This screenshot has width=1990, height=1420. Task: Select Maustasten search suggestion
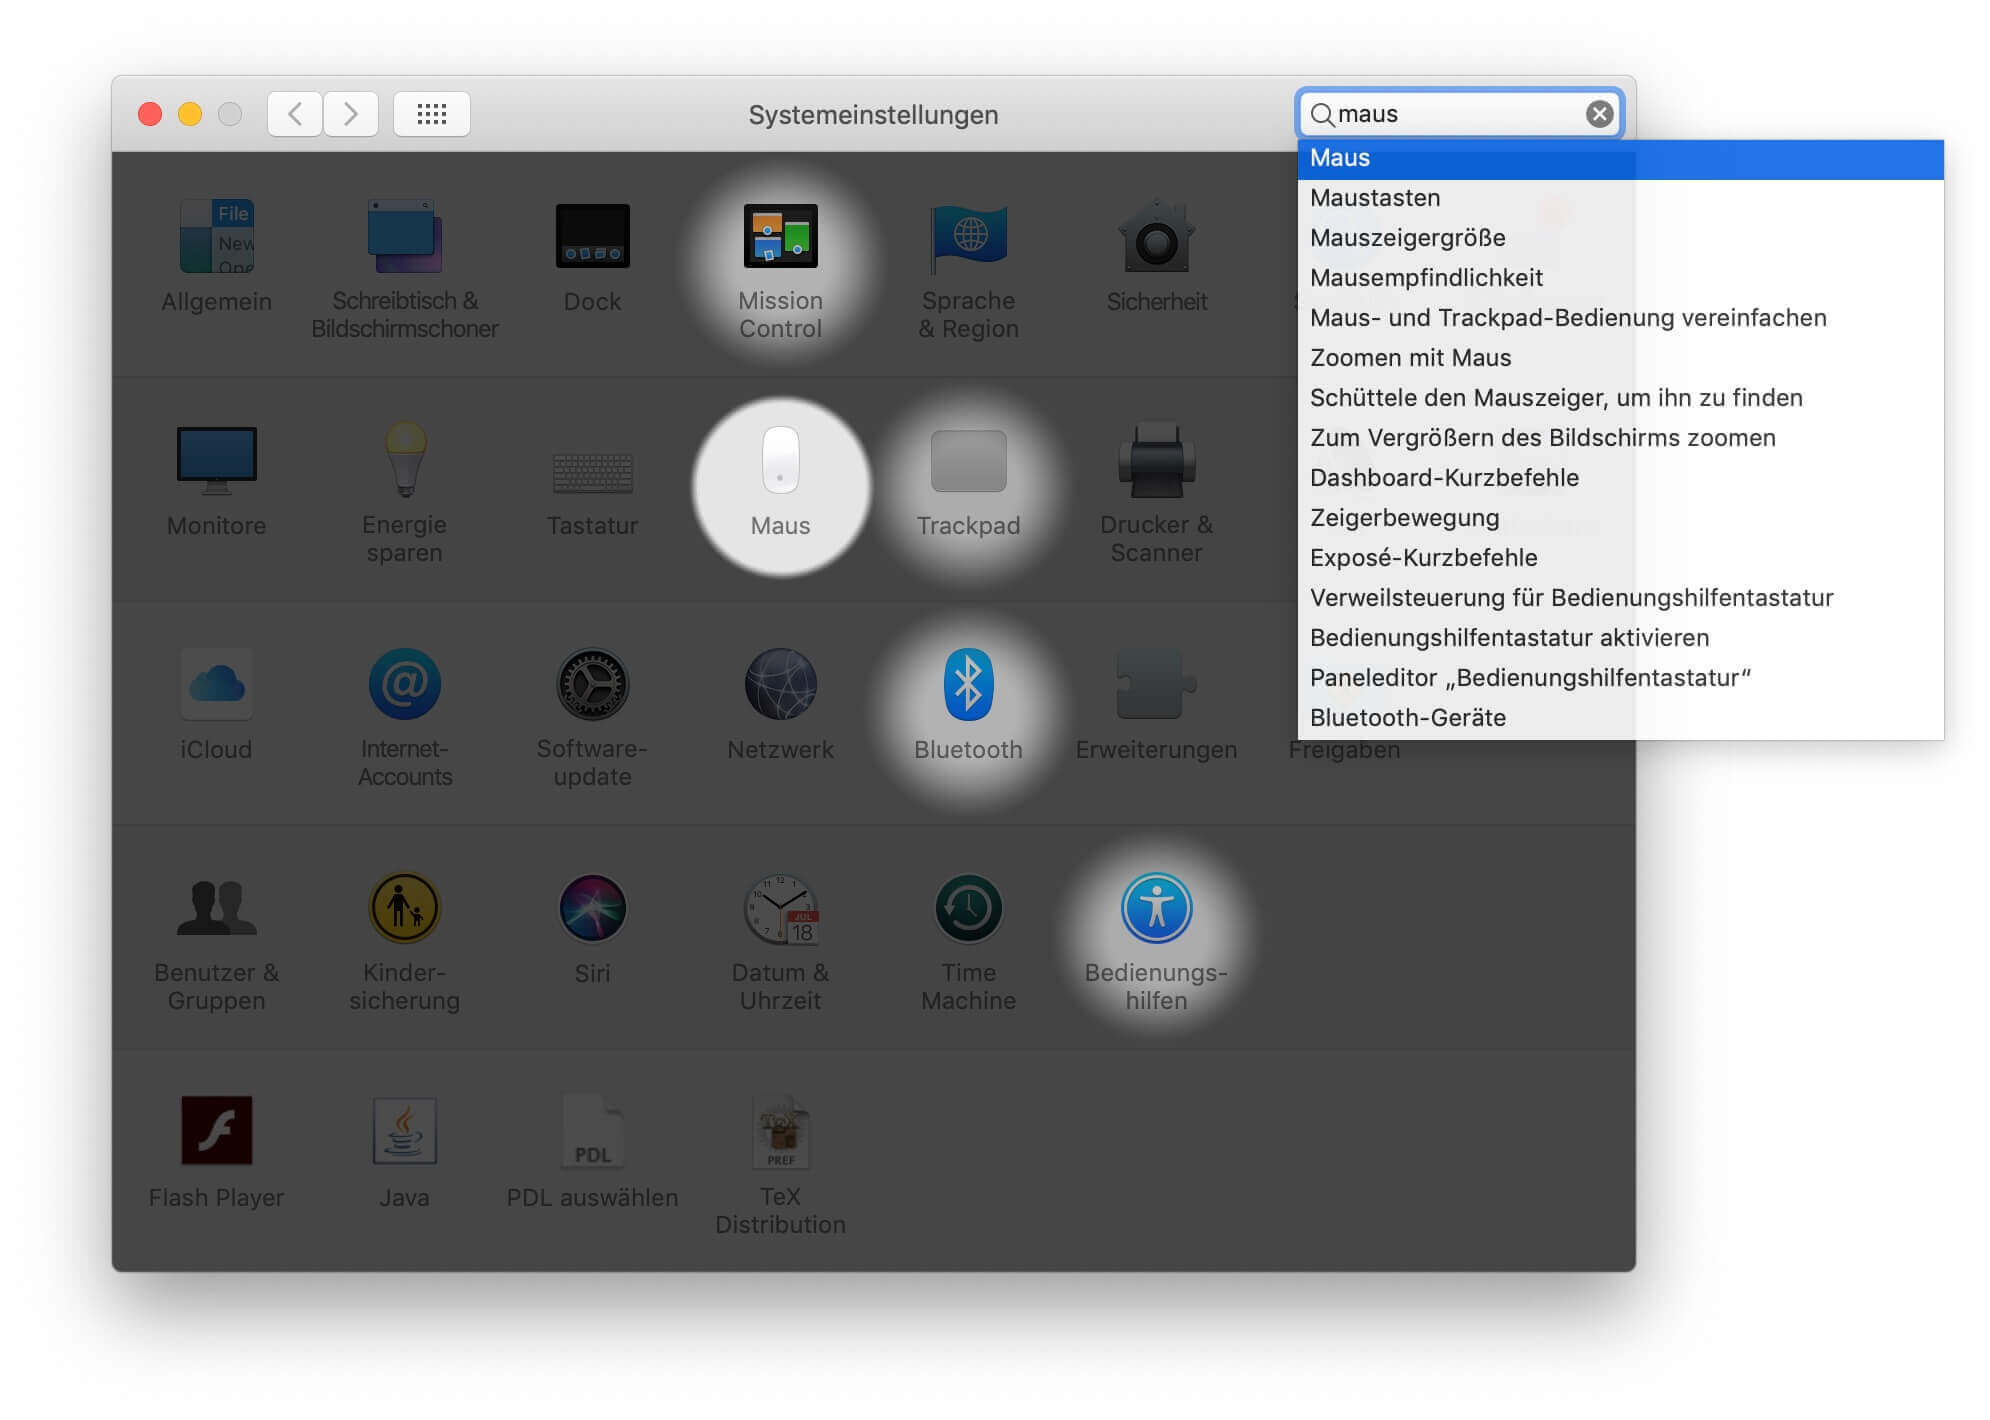pos(1375,198)
